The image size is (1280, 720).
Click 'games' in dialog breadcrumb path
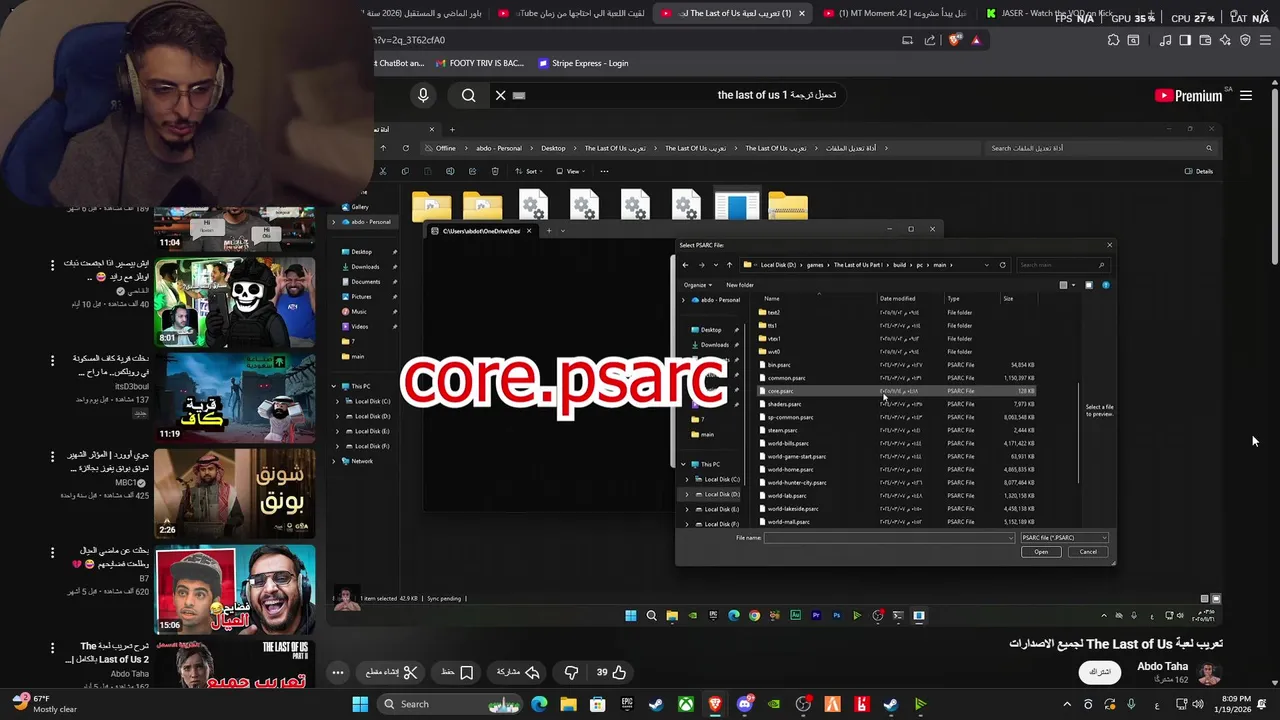(815, 265)
